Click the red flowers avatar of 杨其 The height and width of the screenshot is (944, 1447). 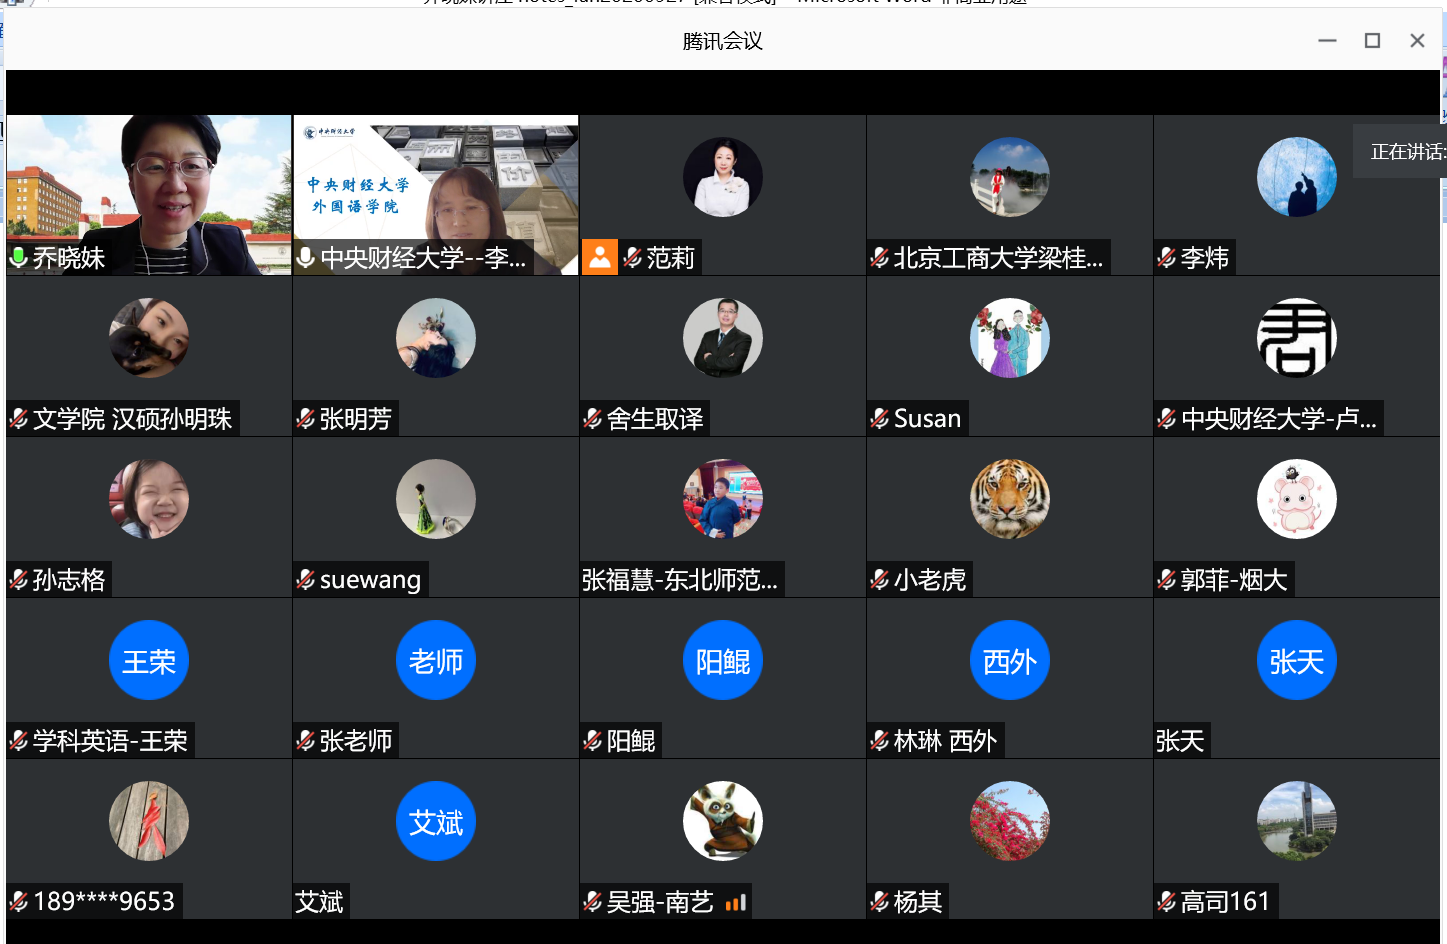coord(1010,821)
